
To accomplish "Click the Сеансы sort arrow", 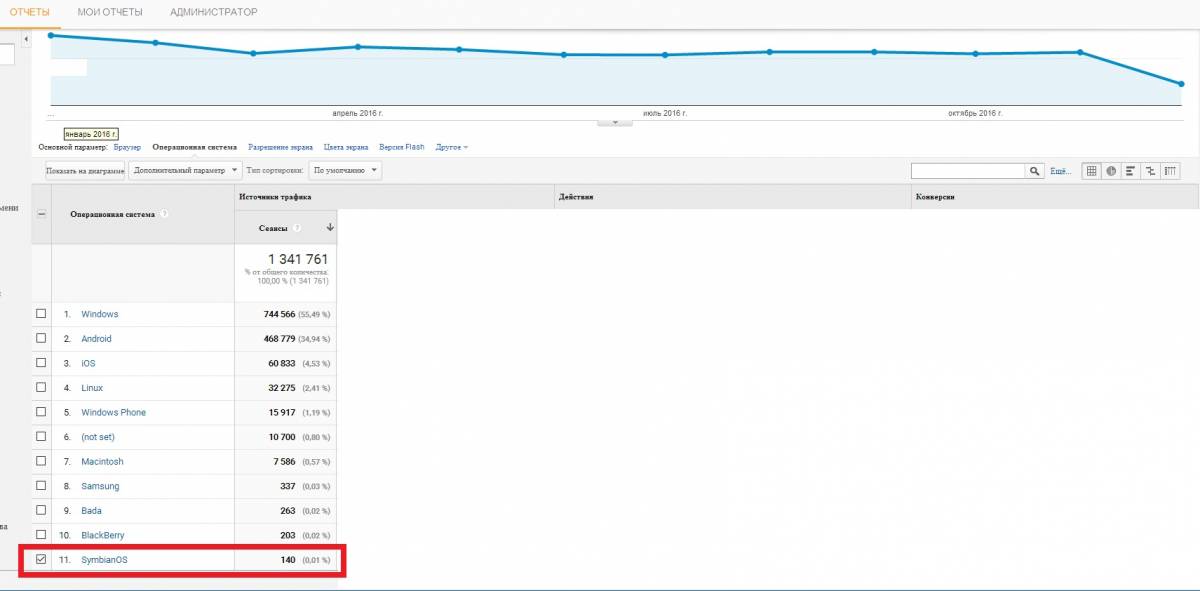I will [330, 228].
